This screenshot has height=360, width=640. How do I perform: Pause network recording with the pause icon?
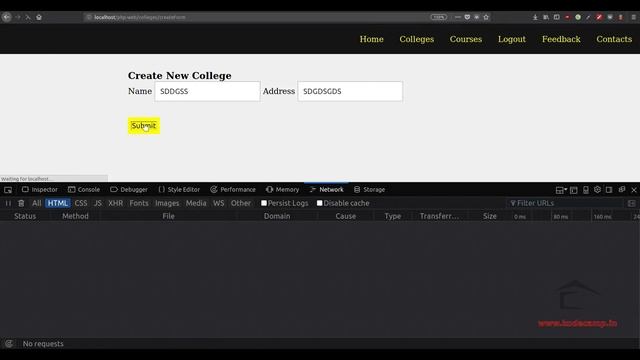(8, 203)
